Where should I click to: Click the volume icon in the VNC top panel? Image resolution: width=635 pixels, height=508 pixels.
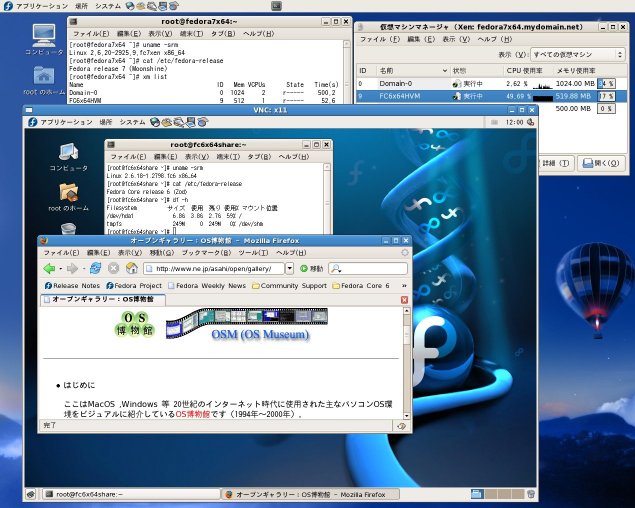click(x=531, y=122)
